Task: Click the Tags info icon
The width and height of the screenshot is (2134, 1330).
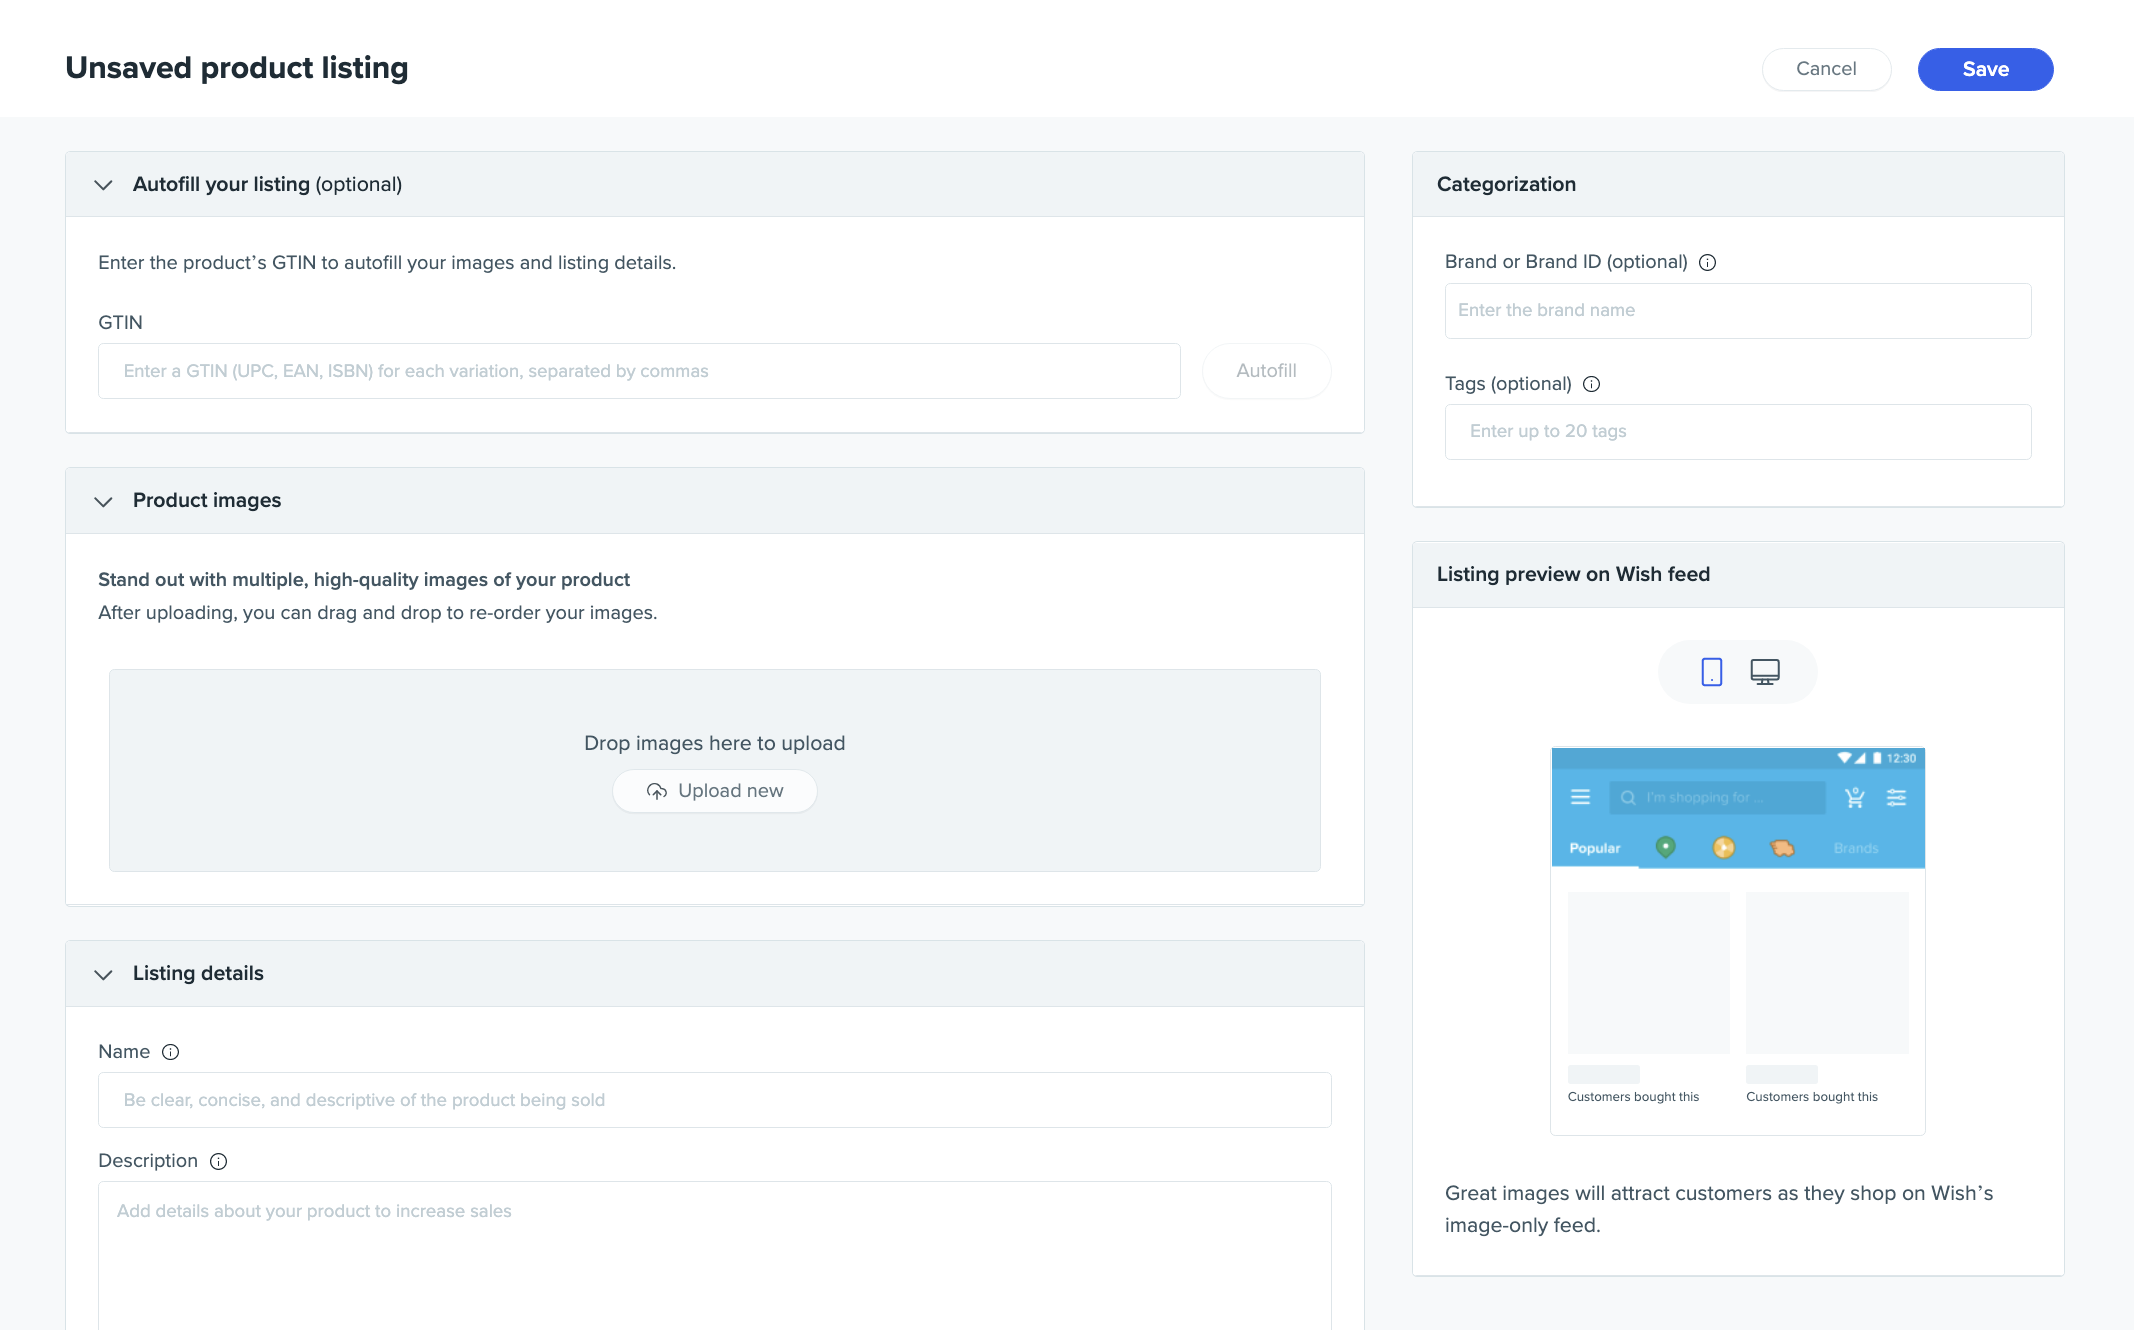Action: click(x=1592, y=384)
